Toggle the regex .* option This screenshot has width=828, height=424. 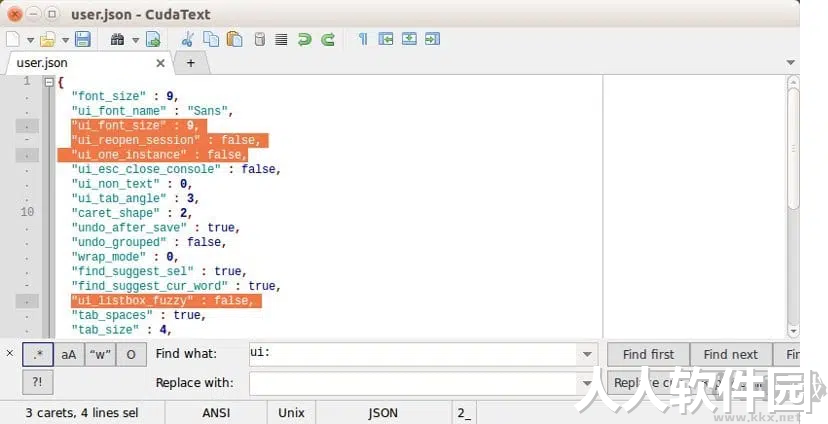pos(37,354)
